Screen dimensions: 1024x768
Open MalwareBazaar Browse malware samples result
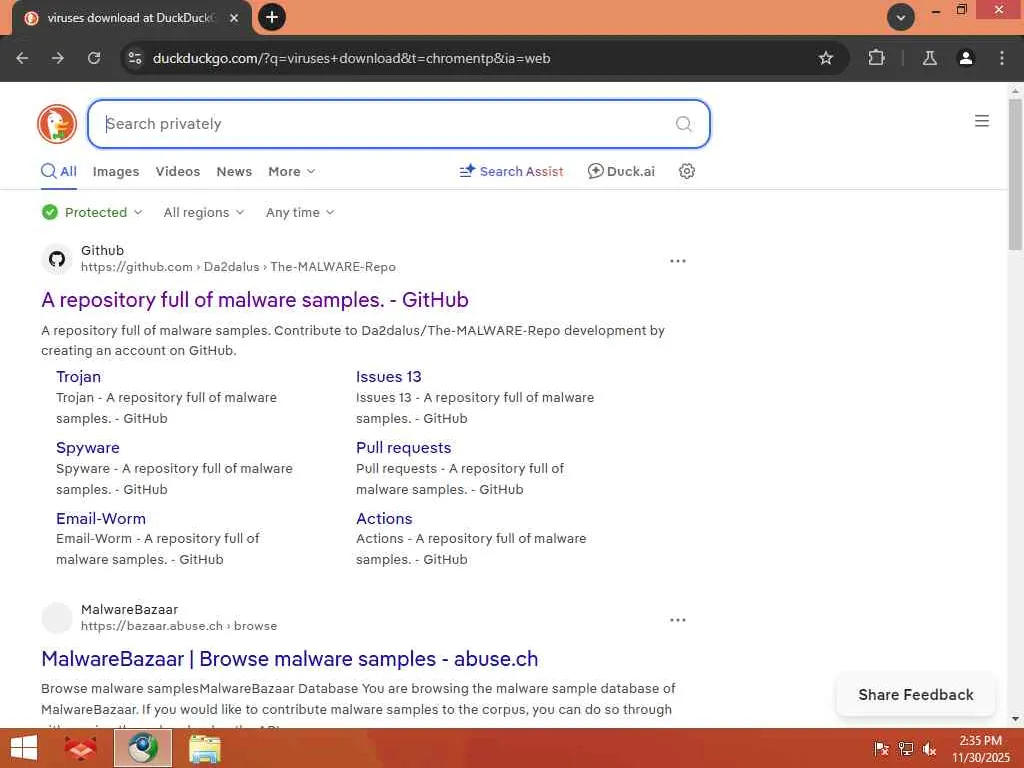(289, 659)
